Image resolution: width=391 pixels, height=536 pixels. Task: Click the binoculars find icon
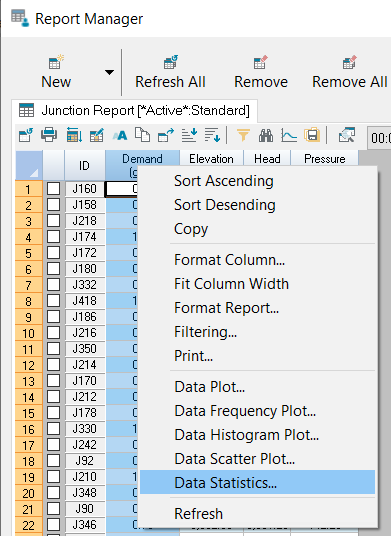point(266,135)
